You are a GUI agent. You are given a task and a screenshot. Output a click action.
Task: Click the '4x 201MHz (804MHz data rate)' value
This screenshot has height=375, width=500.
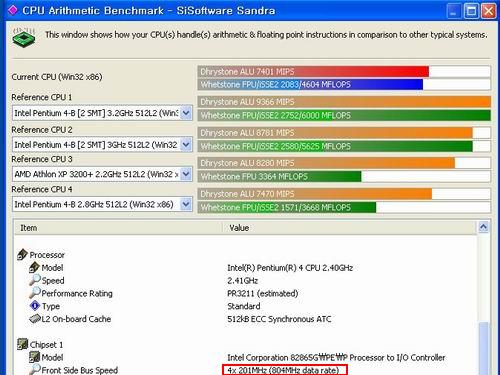coord(283,370)
